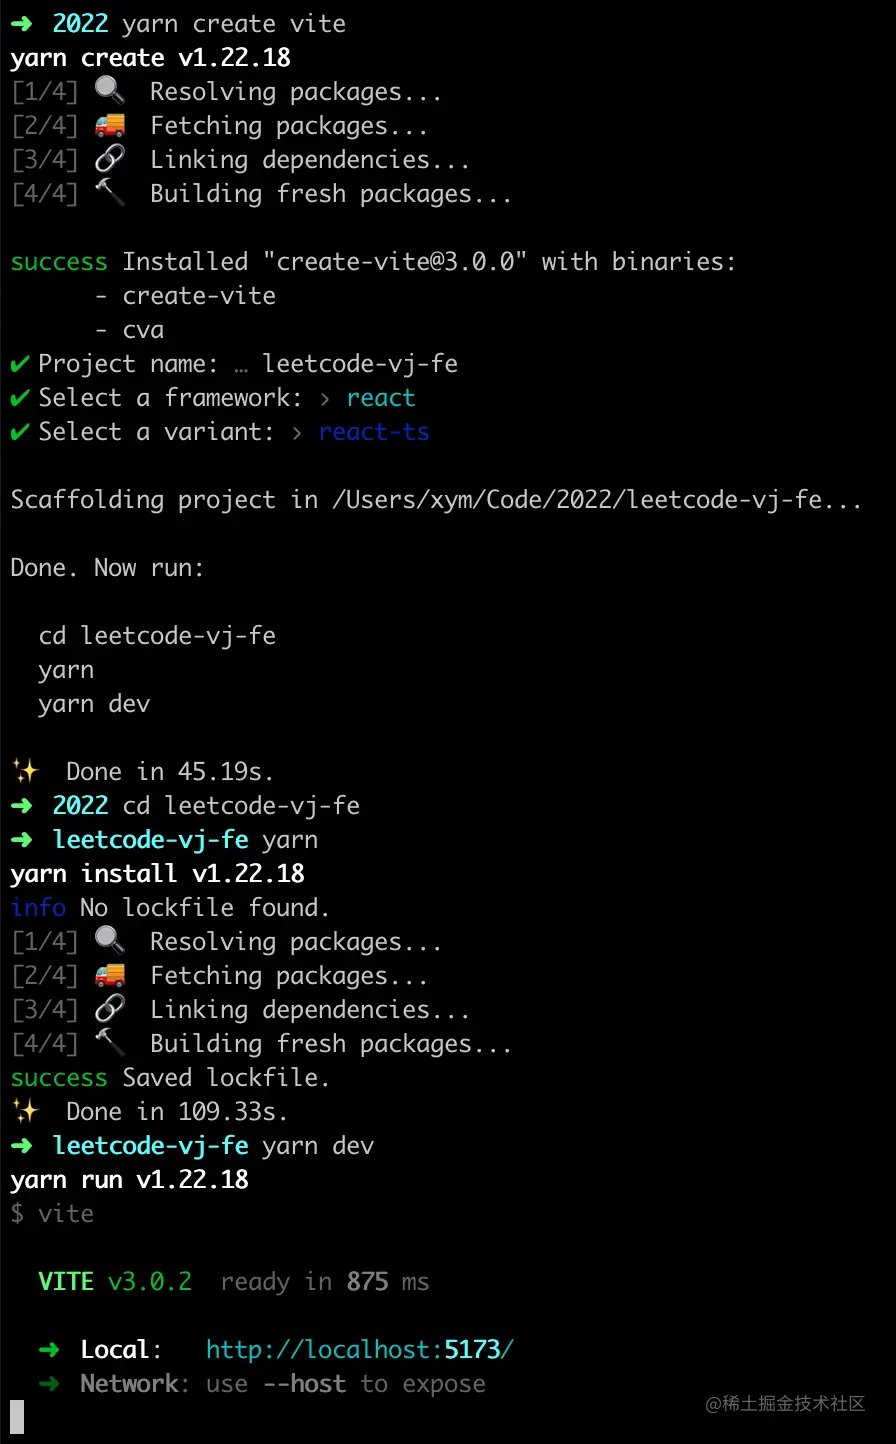Click the hammer emoji under yarn create
Screen dimensions: 896x1444
[x=110, y=193]
